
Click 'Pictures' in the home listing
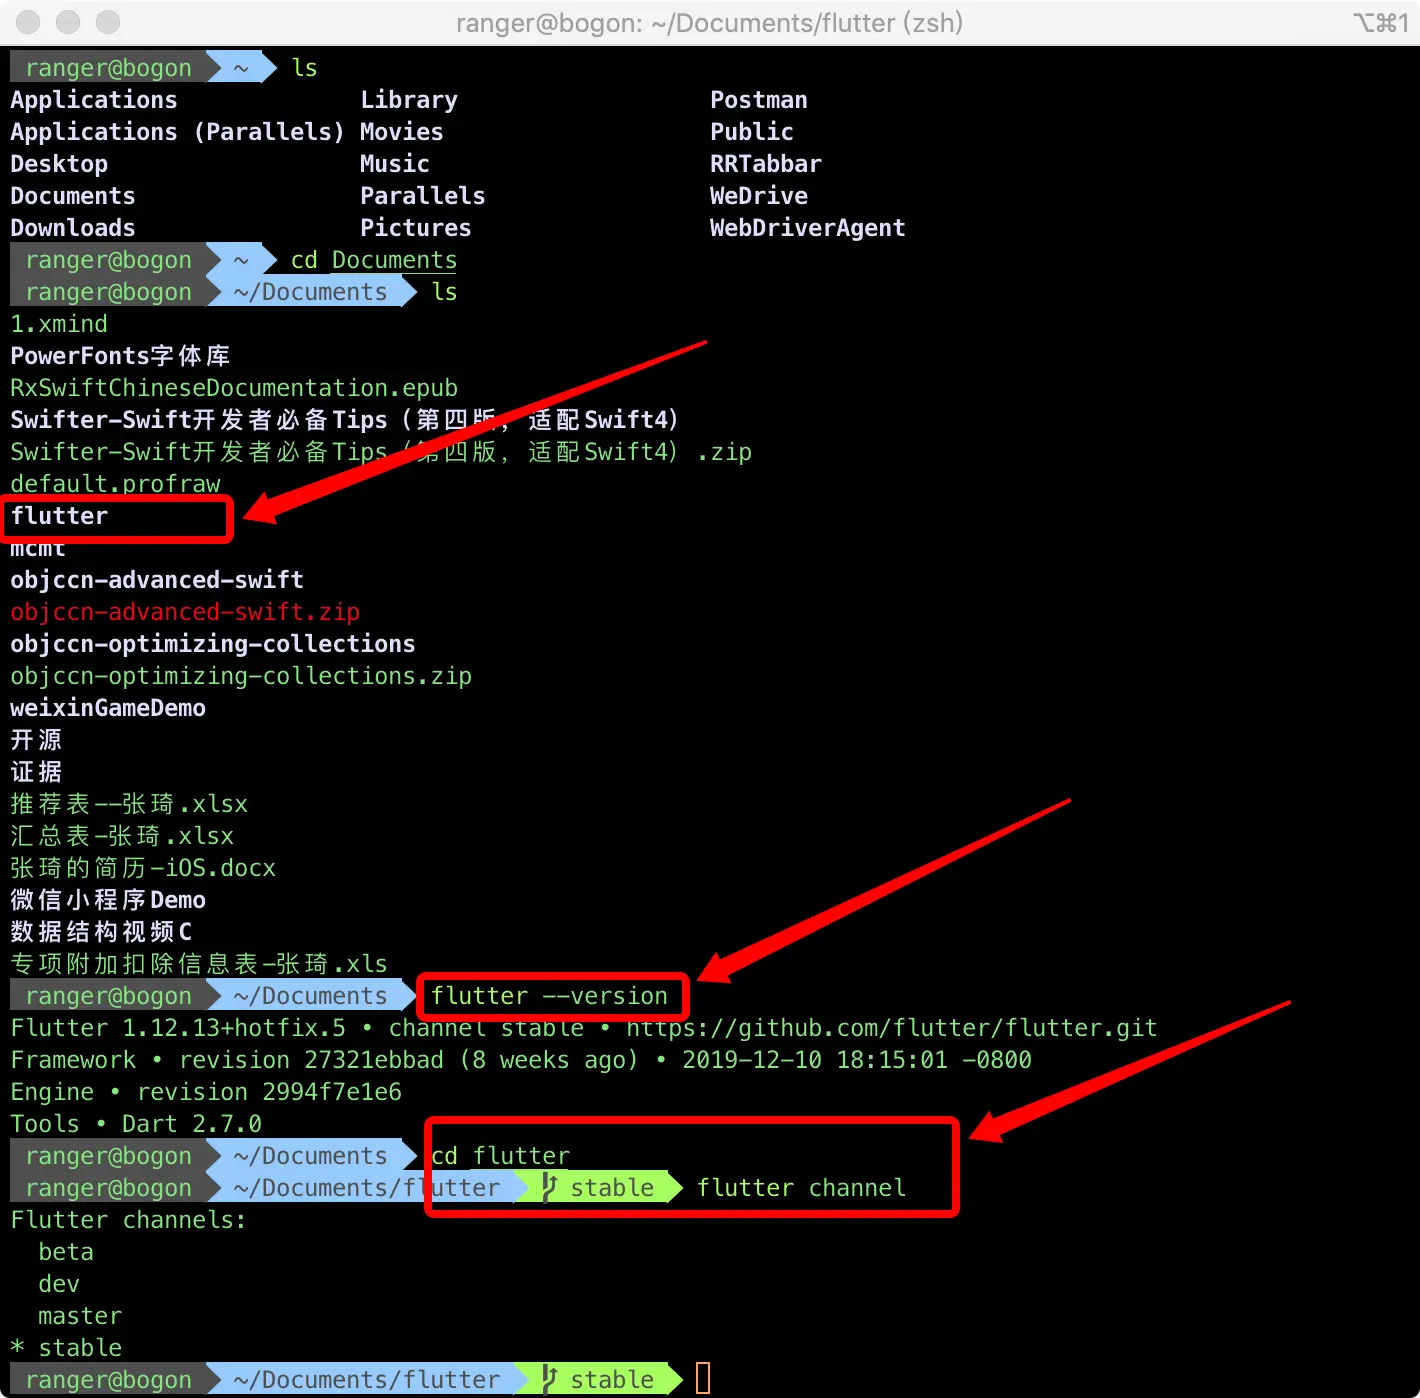(x=416, y=228)
